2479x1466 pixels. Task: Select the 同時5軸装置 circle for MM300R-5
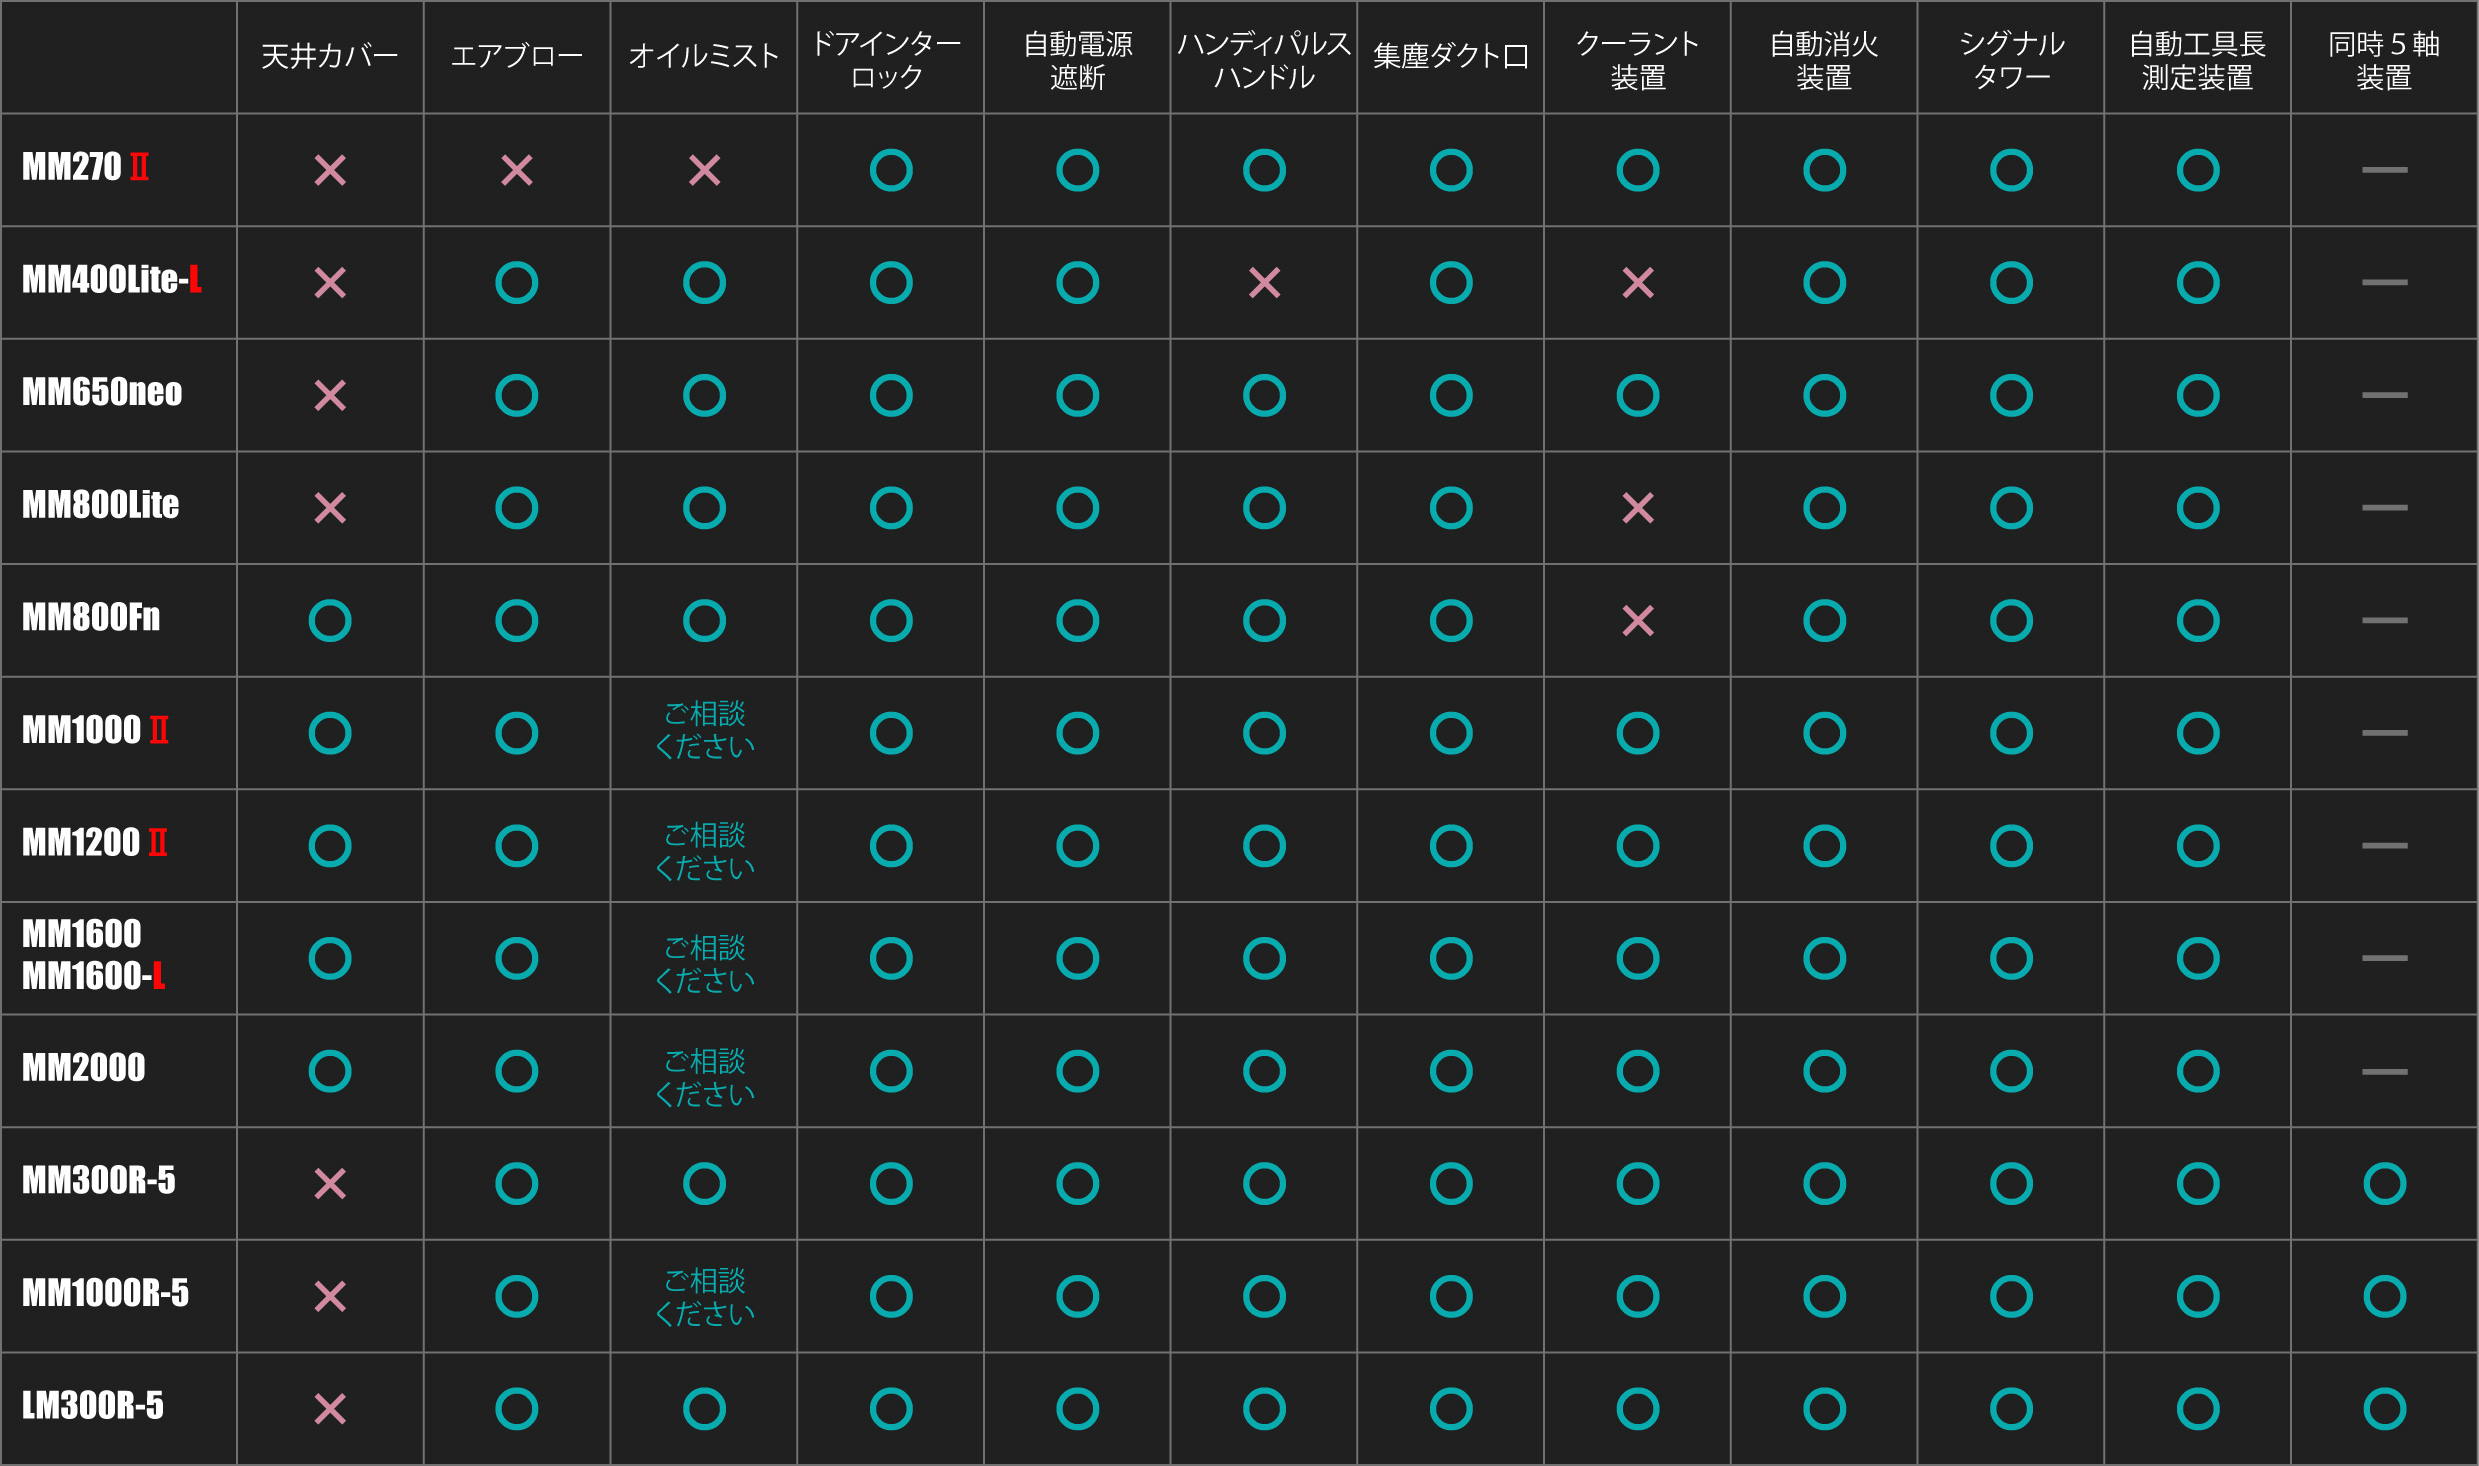coord(2384,1184)
